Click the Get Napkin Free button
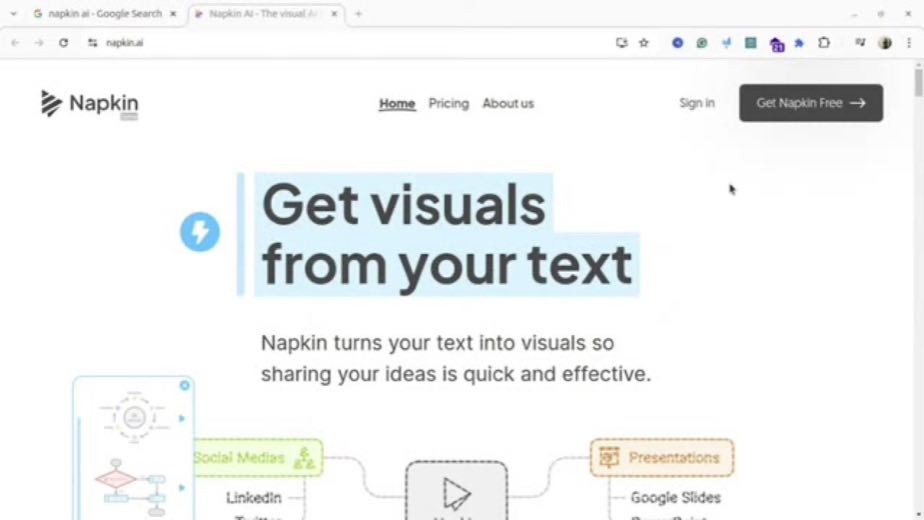This screenshot has height=520, width=924. pyautogui.click(x=811, y=103)
